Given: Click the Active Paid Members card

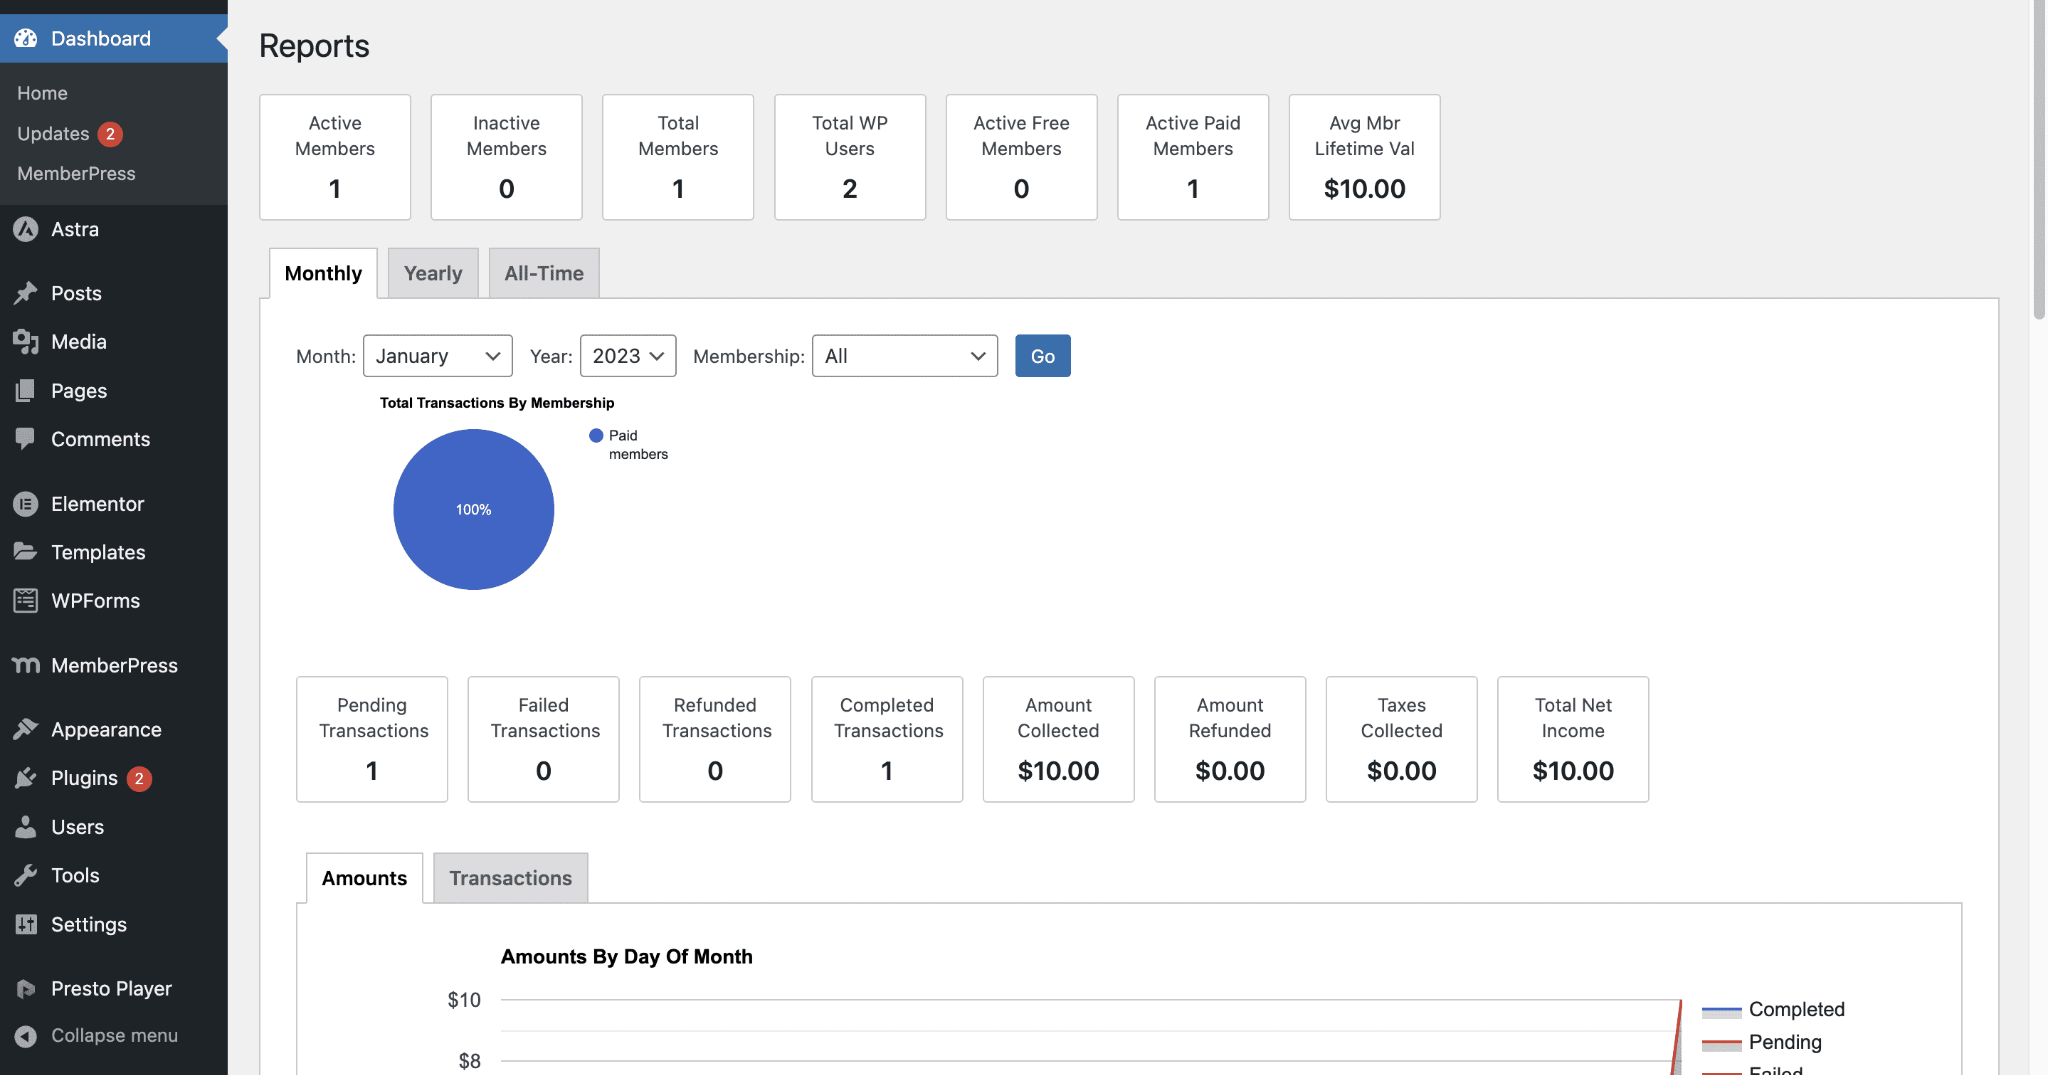Looking at the screenshot, I should tap(1193, 157).
